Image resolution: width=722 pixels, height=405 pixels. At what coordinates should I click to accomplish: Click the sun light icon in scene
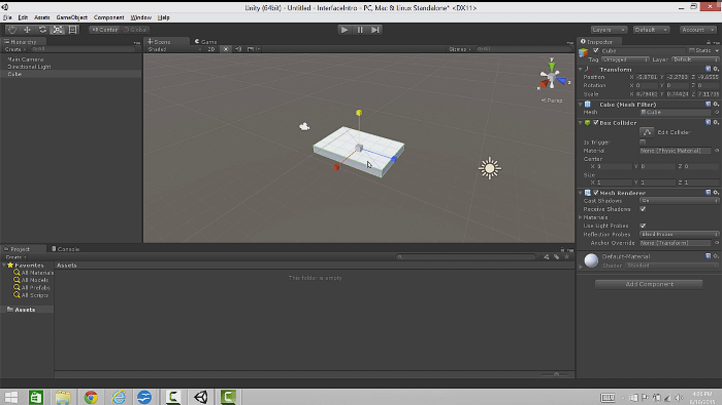pos(489,168)
